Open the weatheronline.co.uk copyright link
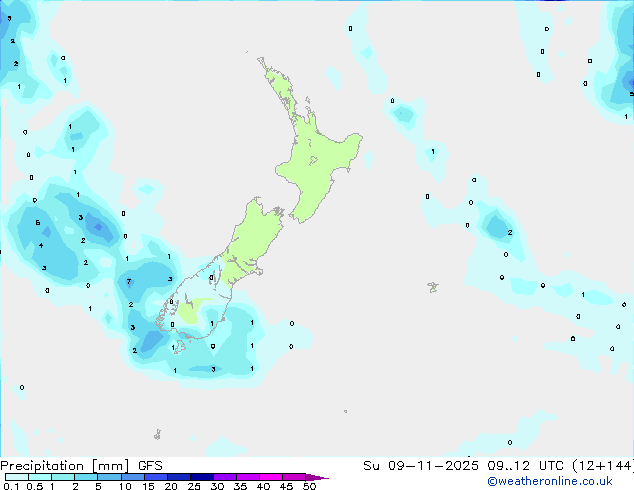The height and width of the screenshot is (490, 634). pyautogui.click(x=549, y=481)
